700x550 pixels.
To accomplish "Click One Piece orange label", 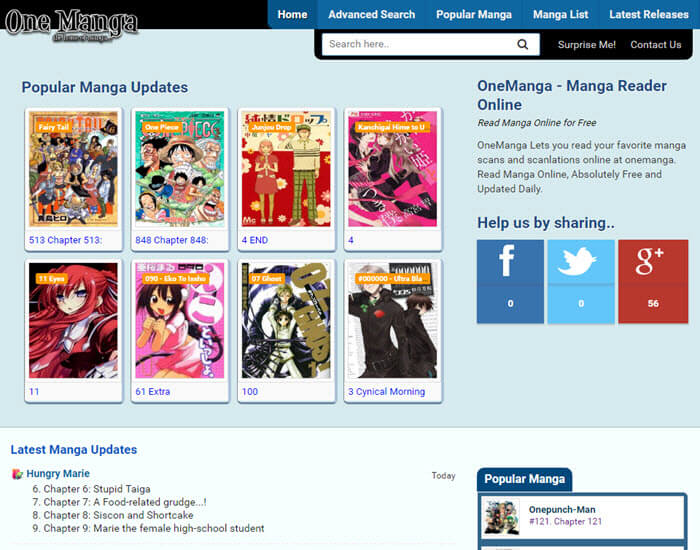I will point(162,127).
